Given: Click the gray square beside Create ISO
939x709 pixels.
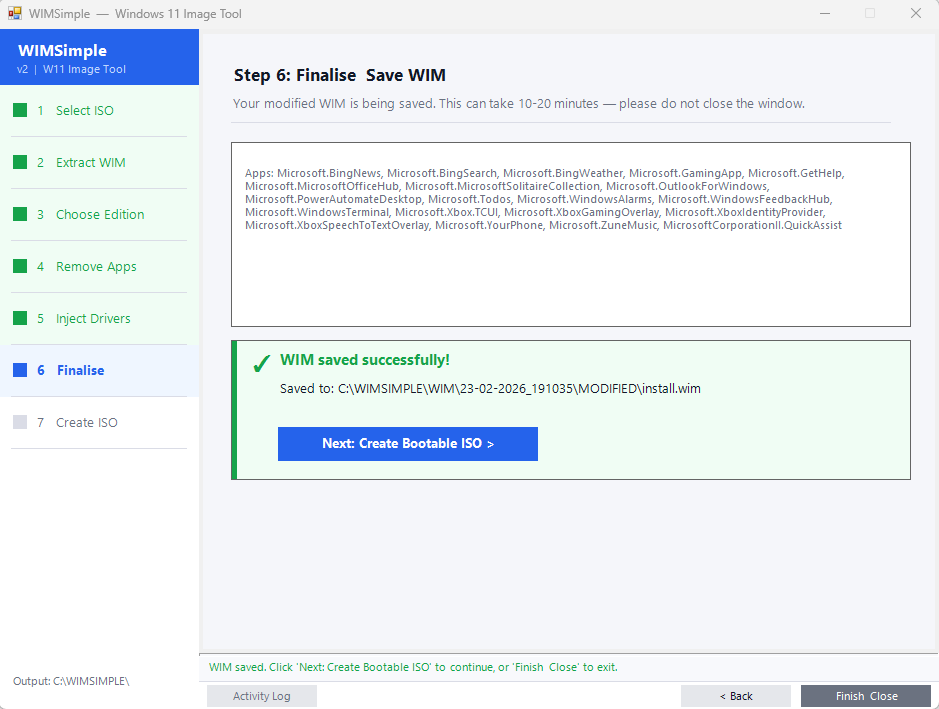Looking at the screenshot, I should pyautogui.click(x=20, y=423).
